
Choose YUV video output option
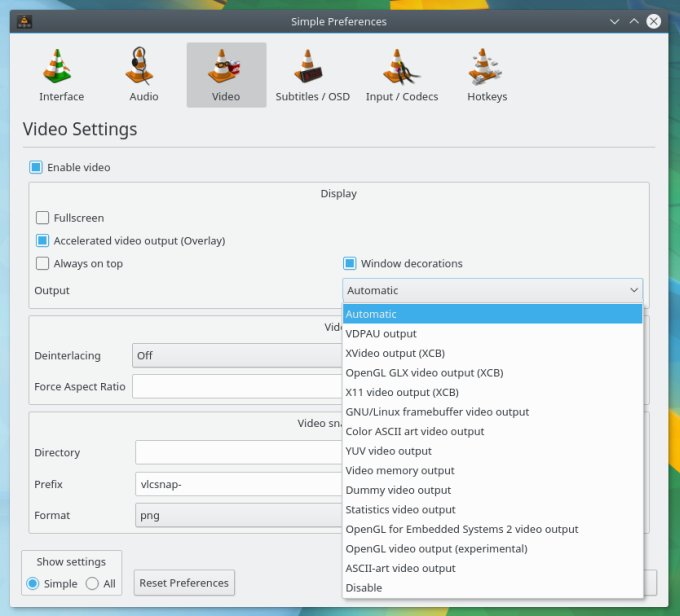[x=492, y=451]
